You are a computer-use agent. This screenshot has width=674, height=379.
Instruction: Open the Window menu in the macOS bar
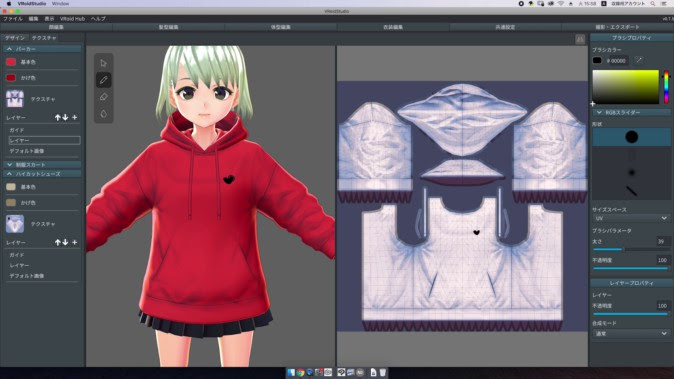(60, 3)
